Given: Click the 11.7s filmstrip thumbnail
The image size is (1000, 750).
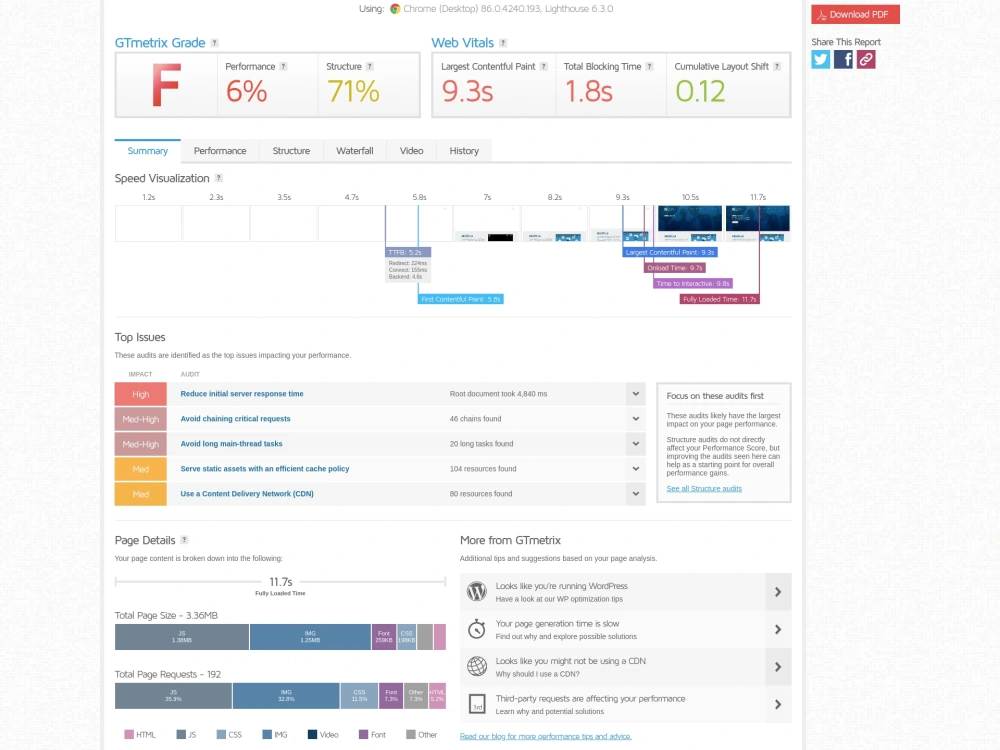Looking at the screenshot, I should click(758, 223).
